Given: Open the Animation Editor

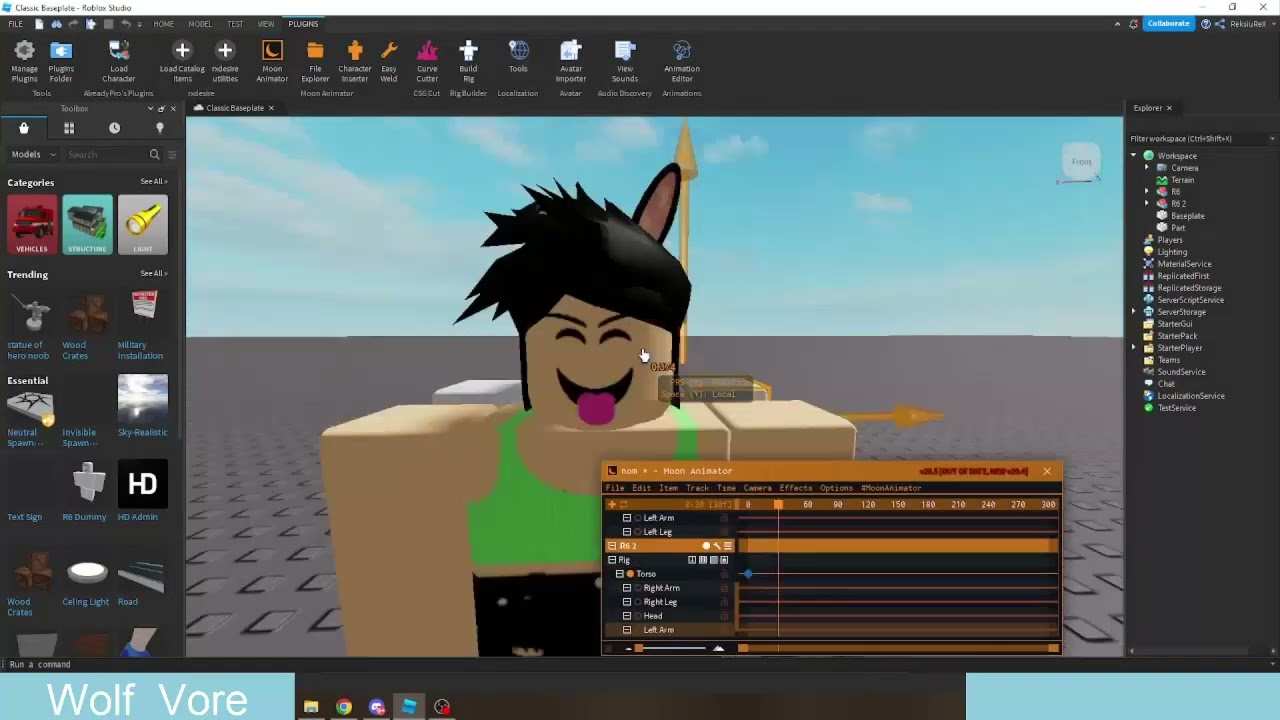Looking at the screenshot, I should pos(682,61).
